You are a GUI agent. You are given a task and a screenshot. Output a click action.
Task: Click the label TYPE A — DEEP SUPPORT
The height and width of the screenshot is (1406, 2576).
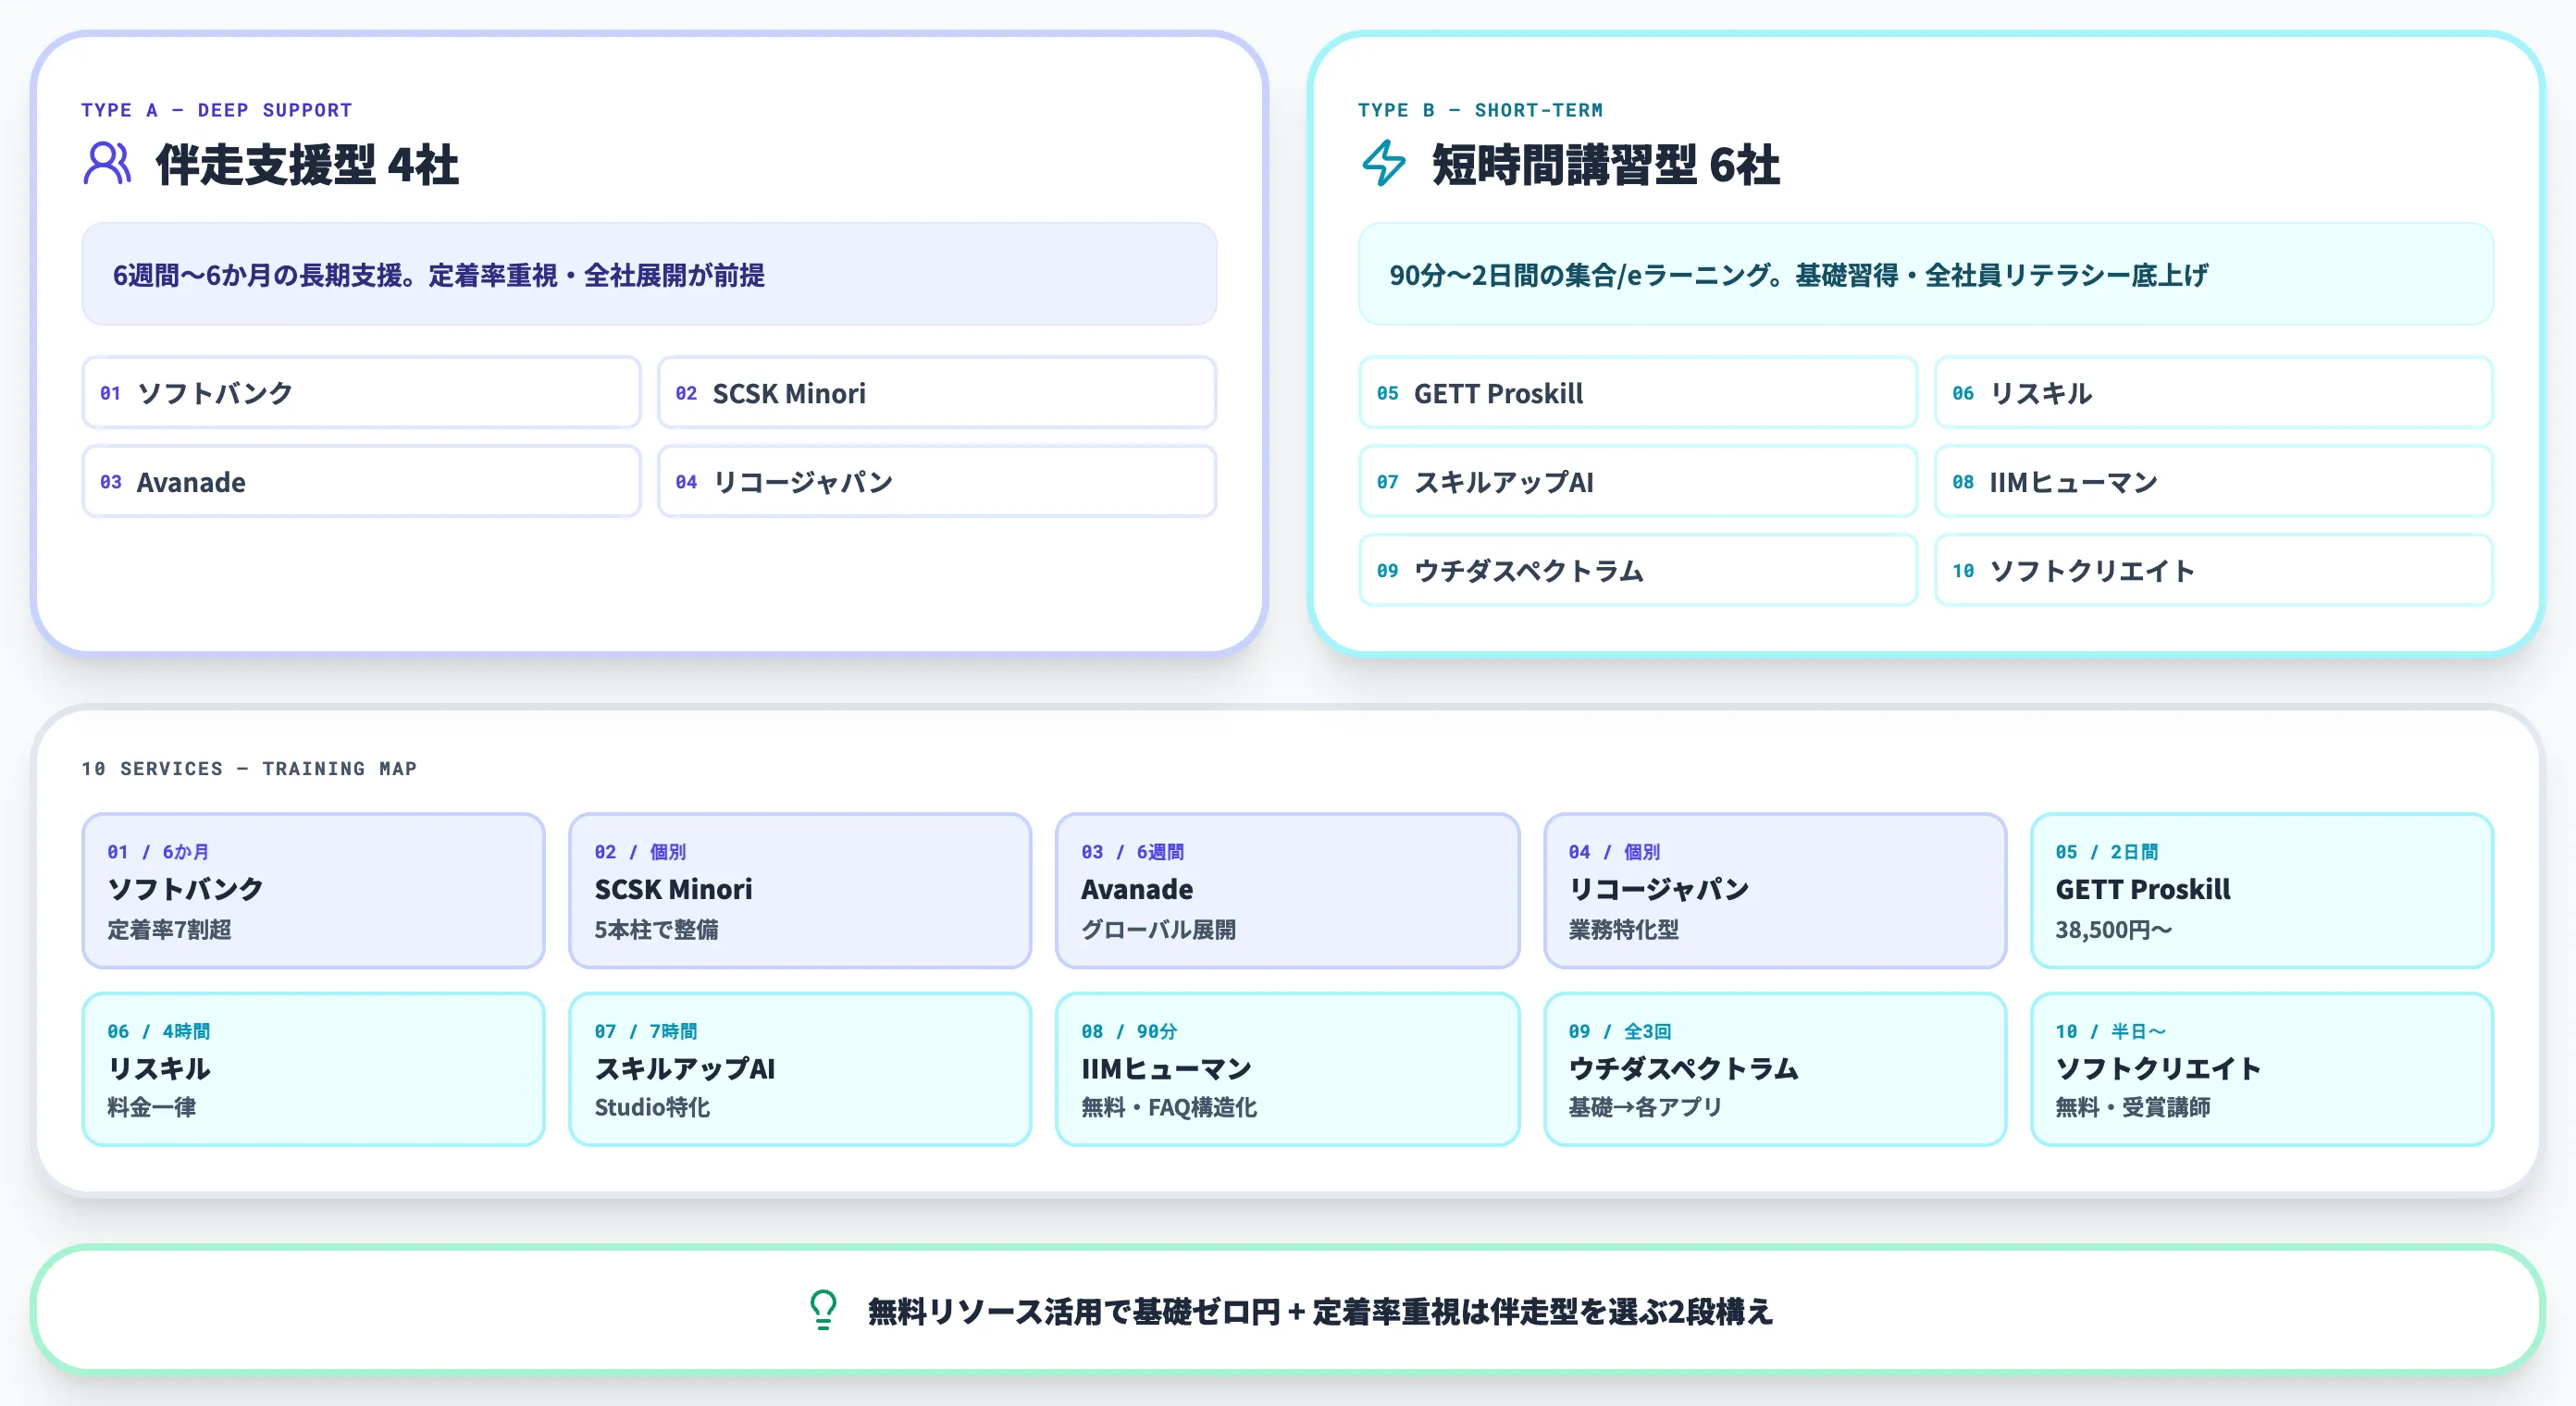click(x=217, y=110)
